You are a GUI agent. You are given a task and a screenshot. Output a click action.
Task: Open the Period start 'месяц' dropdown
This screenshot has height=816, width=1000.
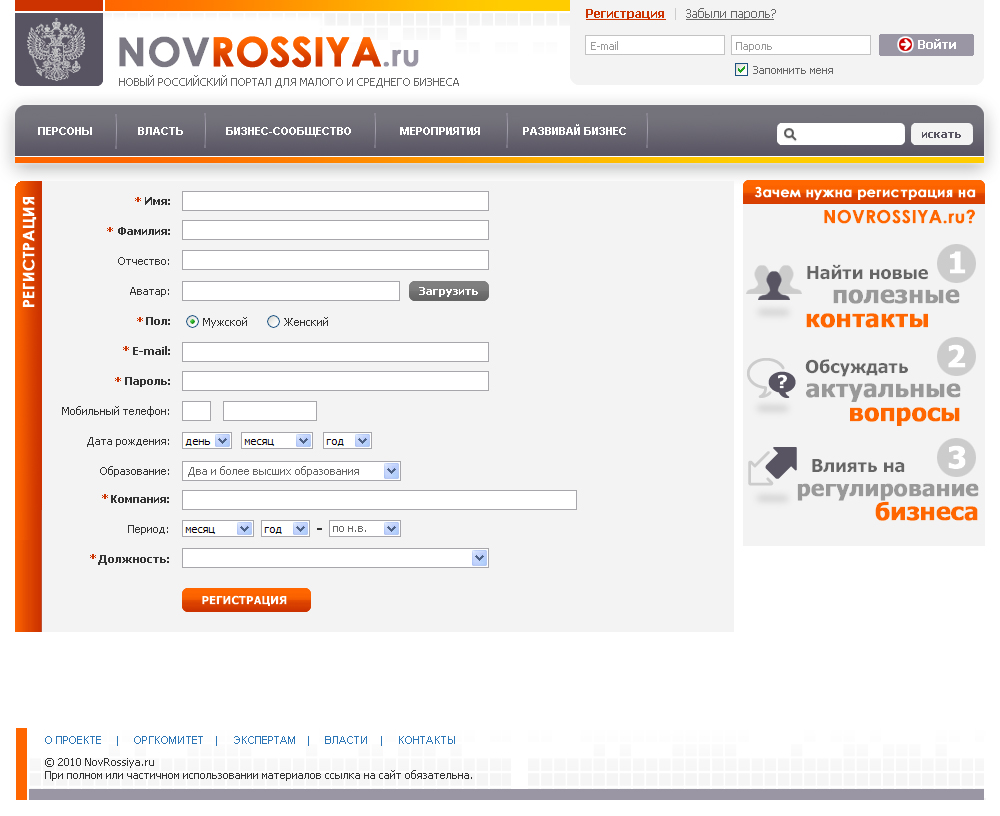tap(217, 529)
